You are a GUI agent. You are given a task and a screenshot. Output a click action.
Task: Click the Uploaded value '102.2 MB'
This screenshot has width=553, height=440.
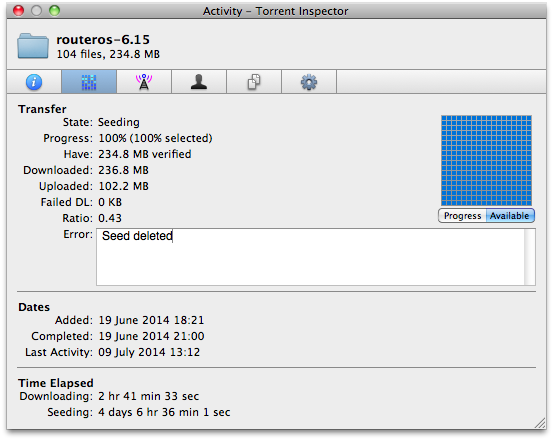(123, 186)
